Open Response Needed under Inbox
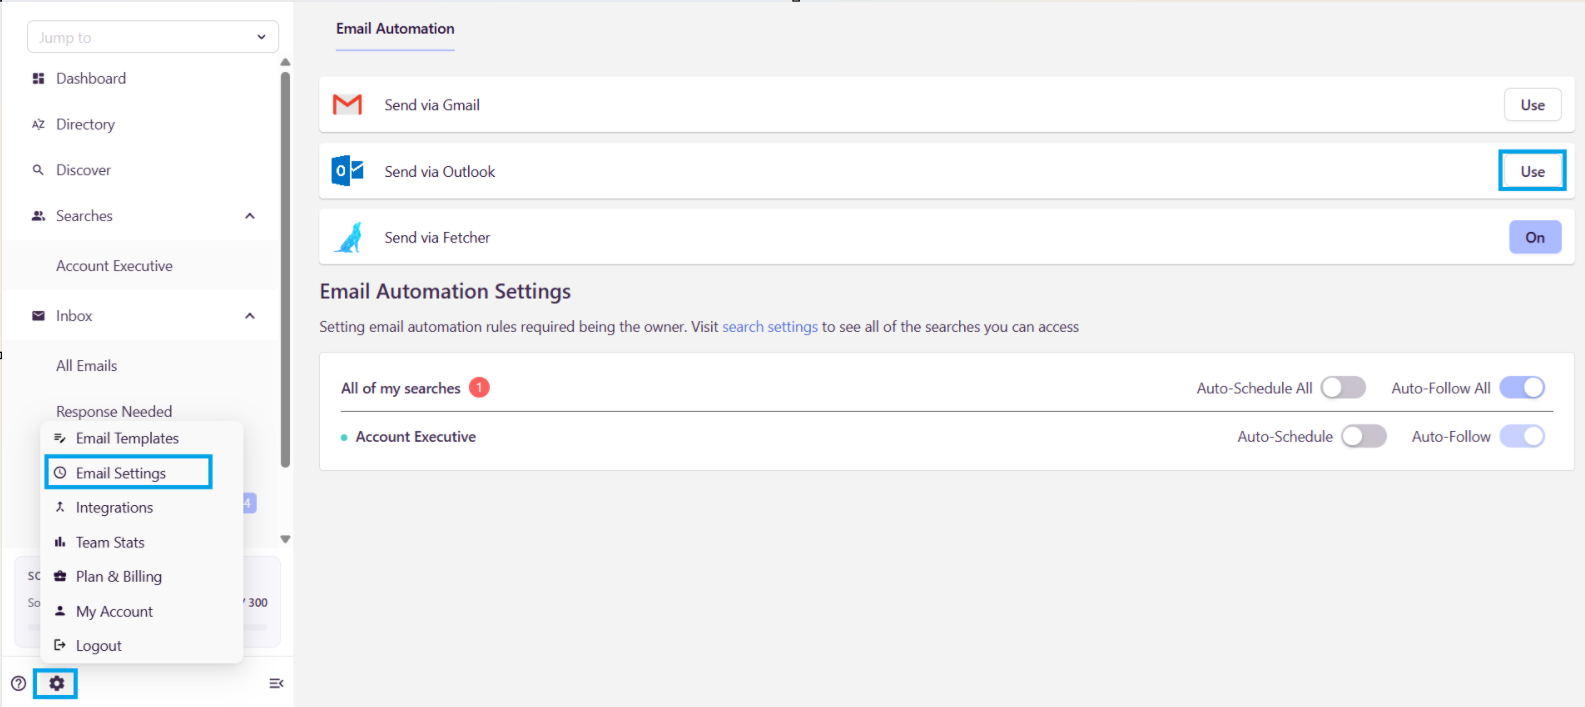 [x=114, y=411]
